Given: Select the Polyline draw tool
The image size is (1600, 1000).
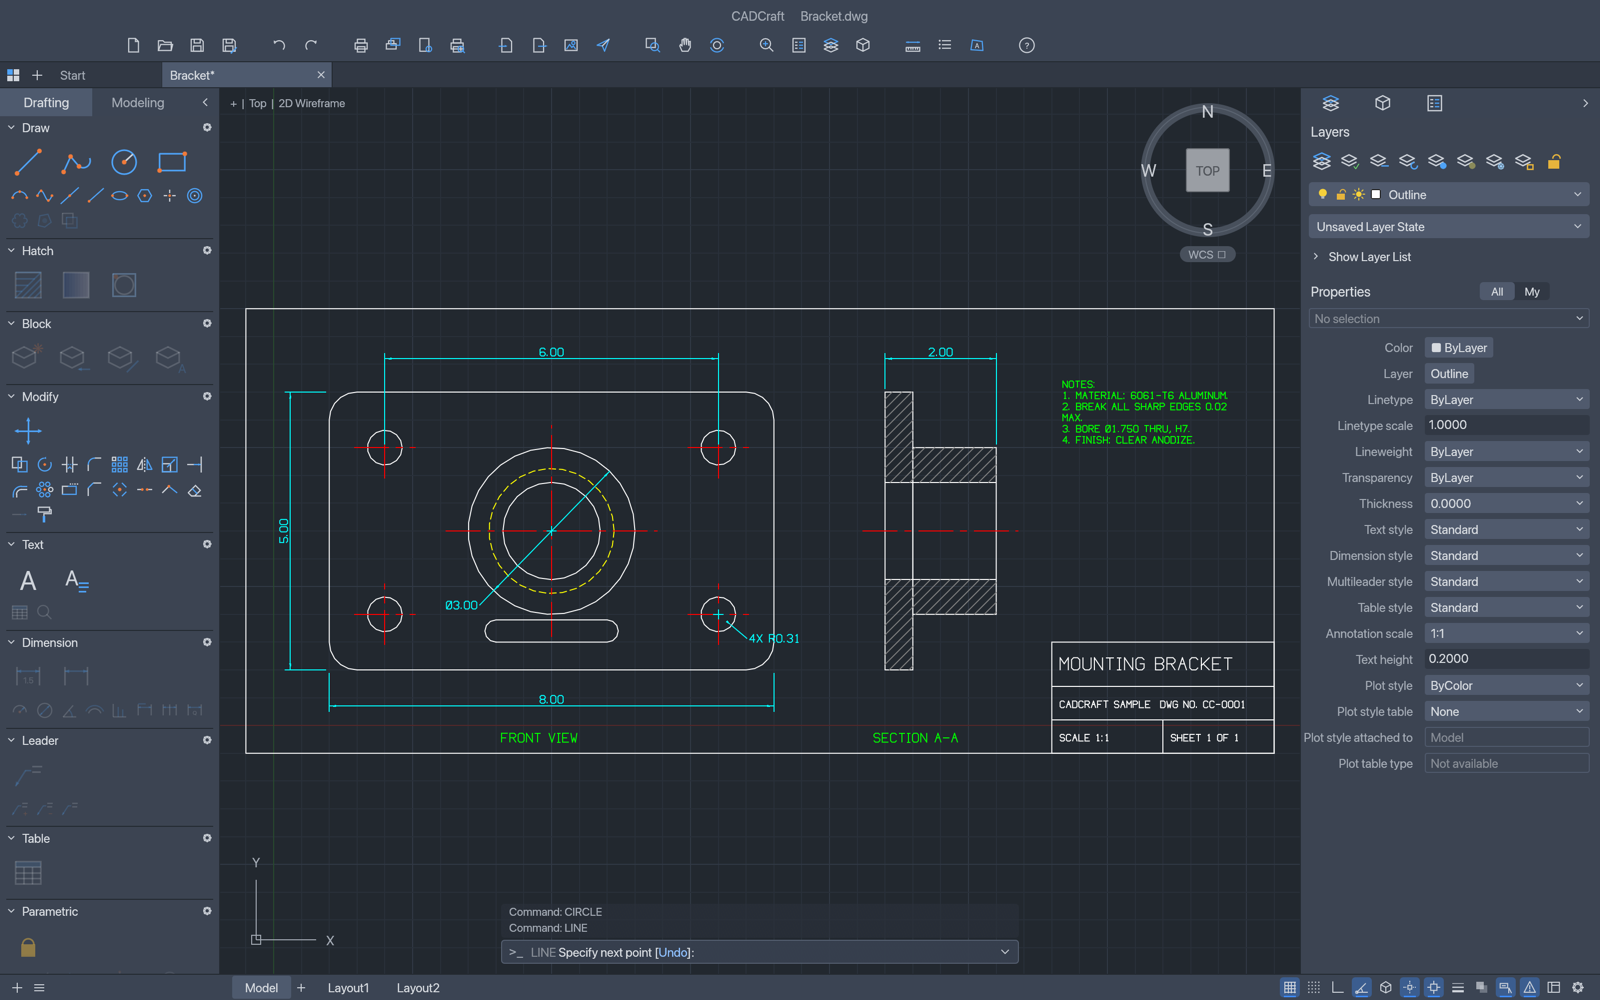Looking at the screenshot, I should click(76, 162).
